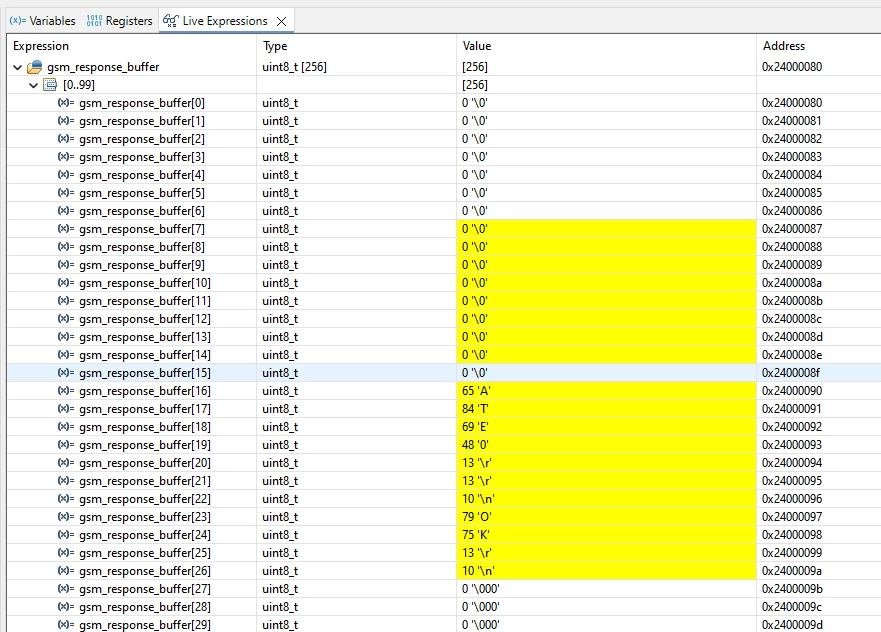Switch to the Variables tab
Image resolution: width=881 pixels, height=632 pixels.
(x=43, y=21)
